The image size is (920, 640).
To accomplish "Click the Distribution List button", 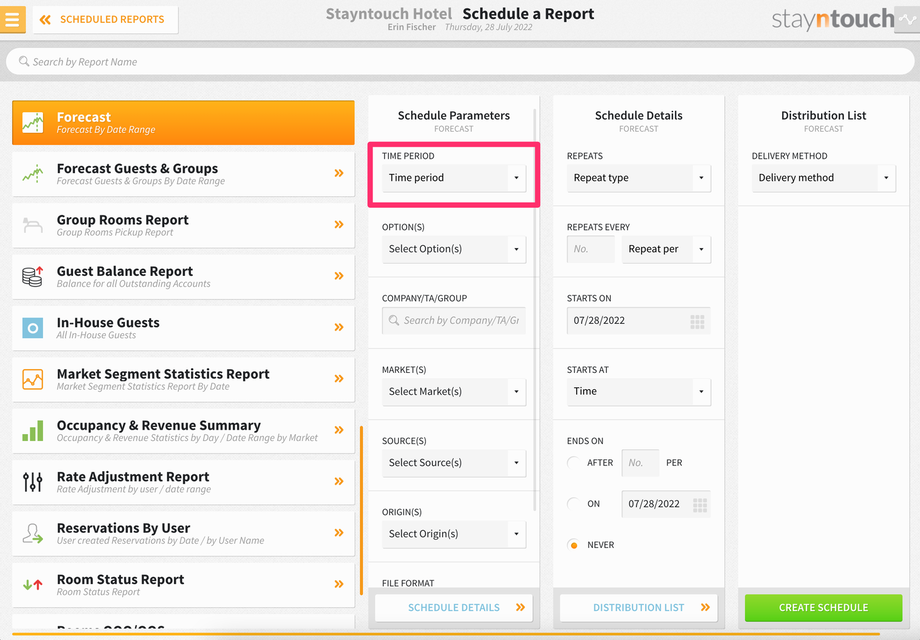I will pos(638,608).
